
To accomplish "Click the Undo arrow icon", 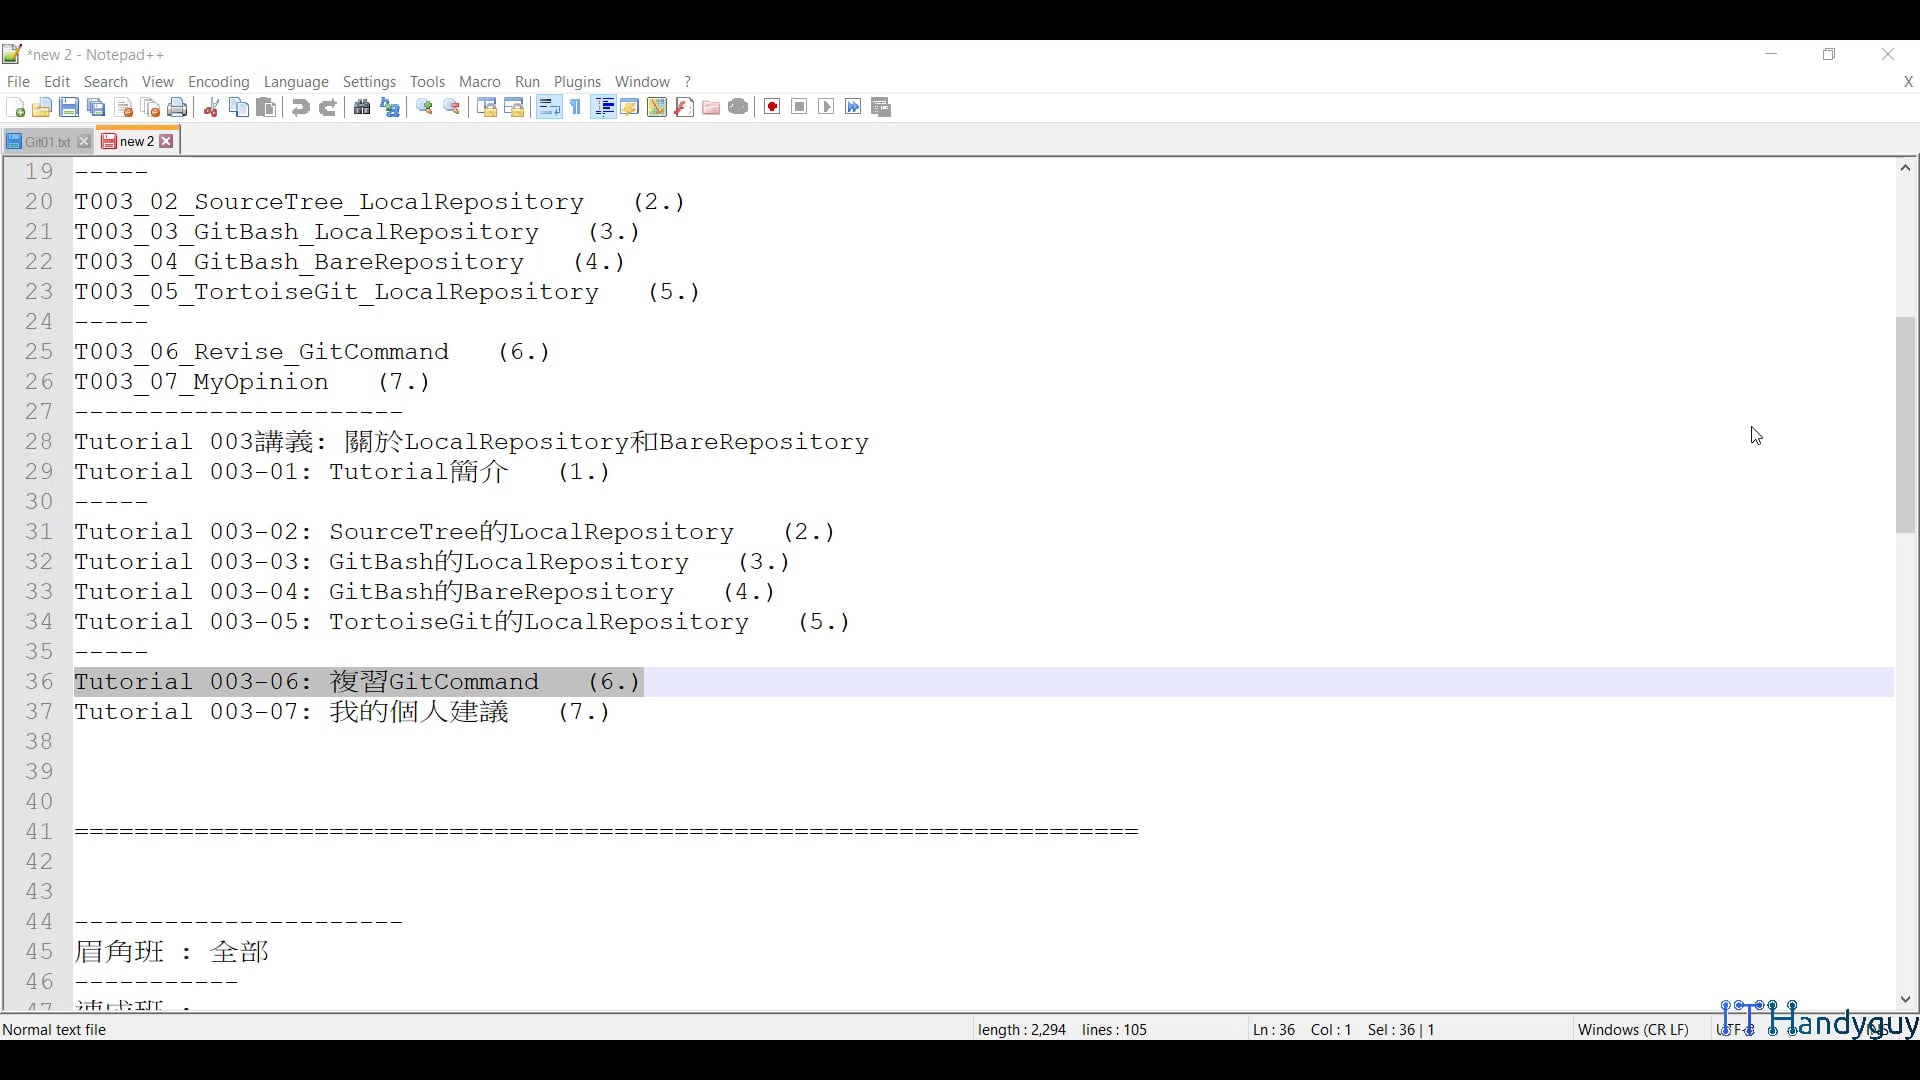I will point(300,108).
